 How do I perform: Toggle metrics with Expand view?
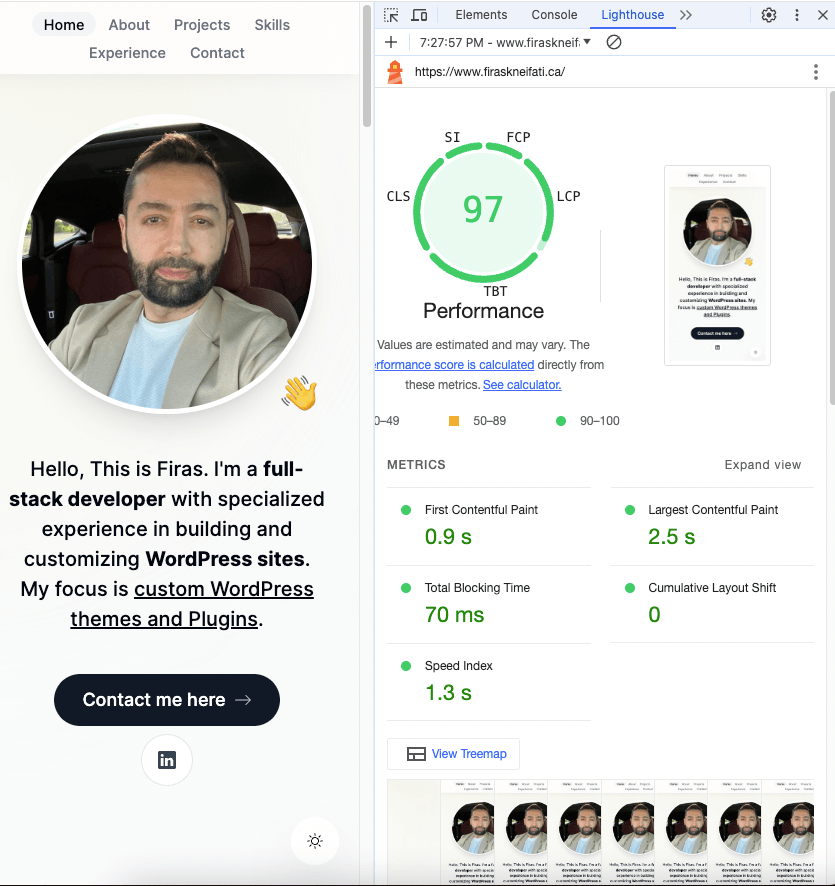click(762, 465)
